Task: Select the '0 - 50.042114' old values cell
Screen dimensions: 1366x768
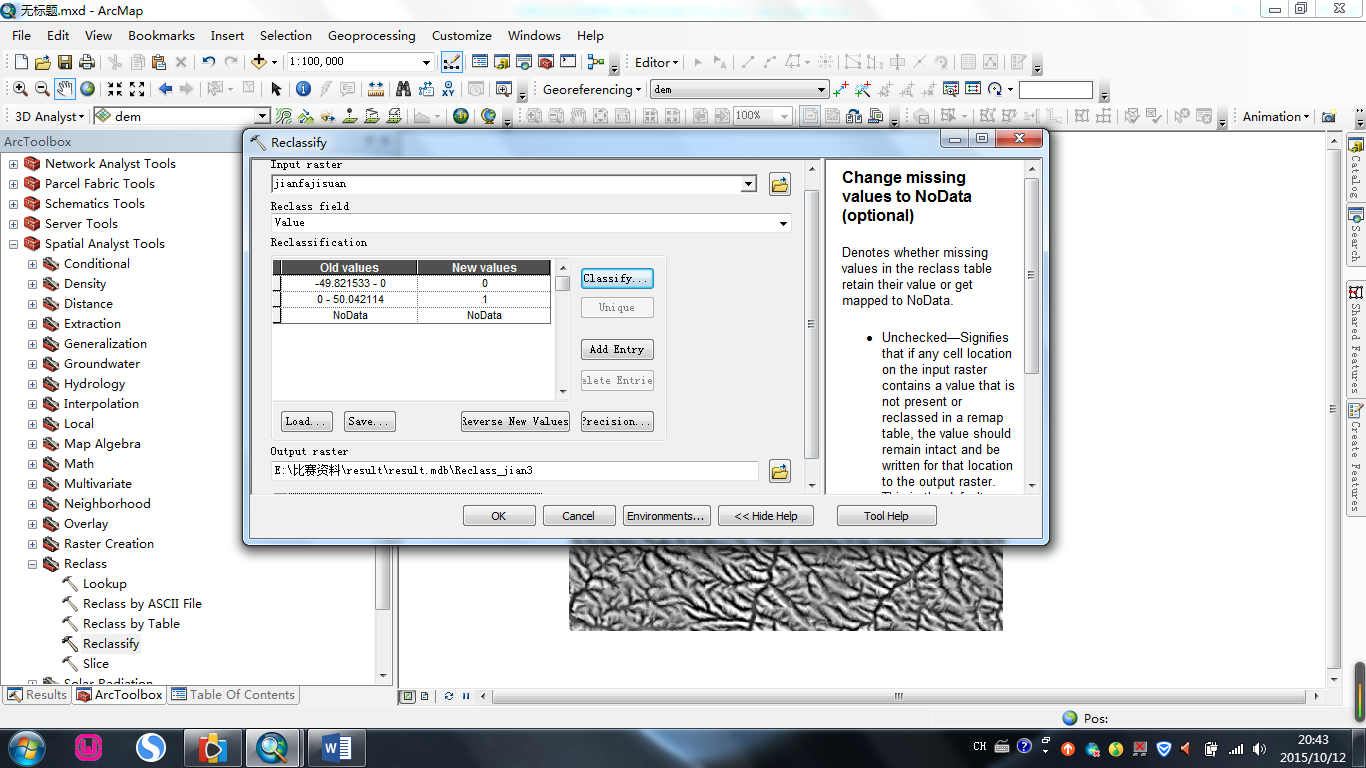Action: point(349,299)
